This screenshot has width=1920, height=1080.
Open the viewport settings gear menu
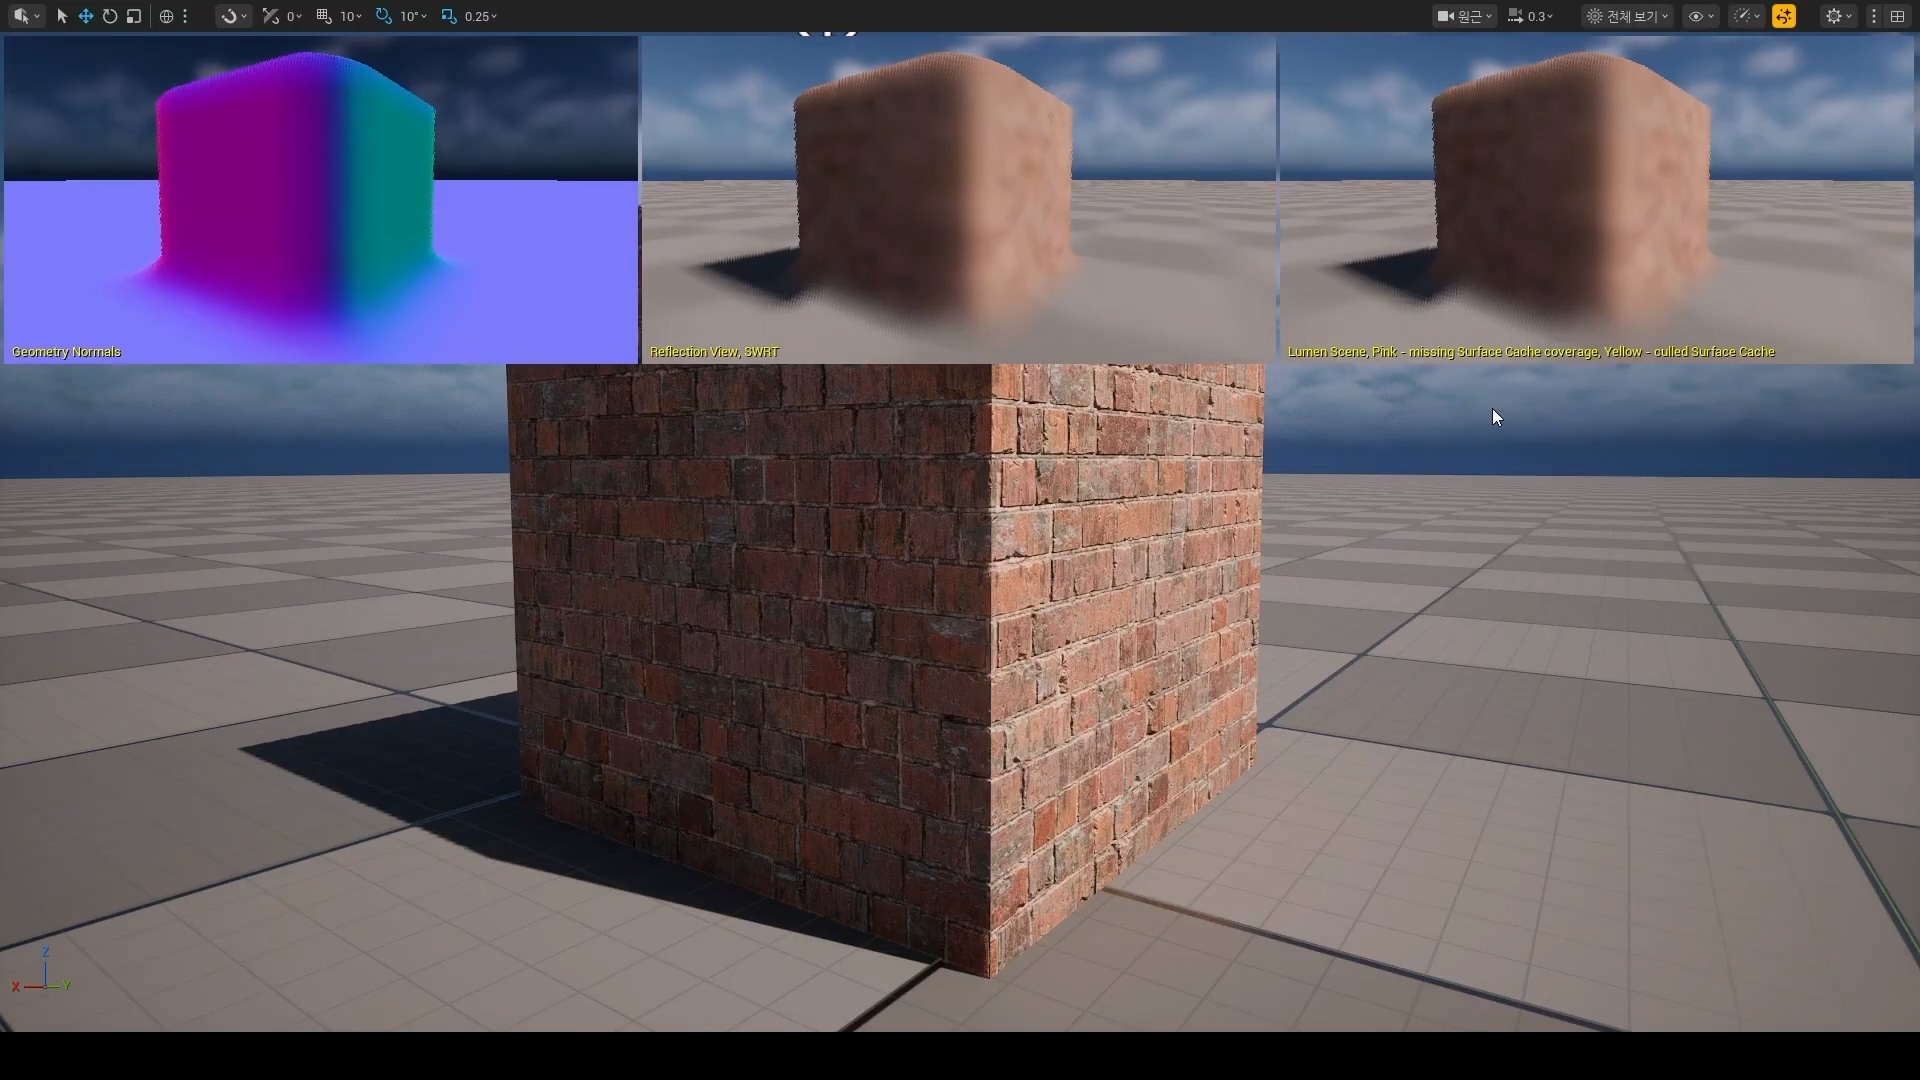pos(1838,16)
